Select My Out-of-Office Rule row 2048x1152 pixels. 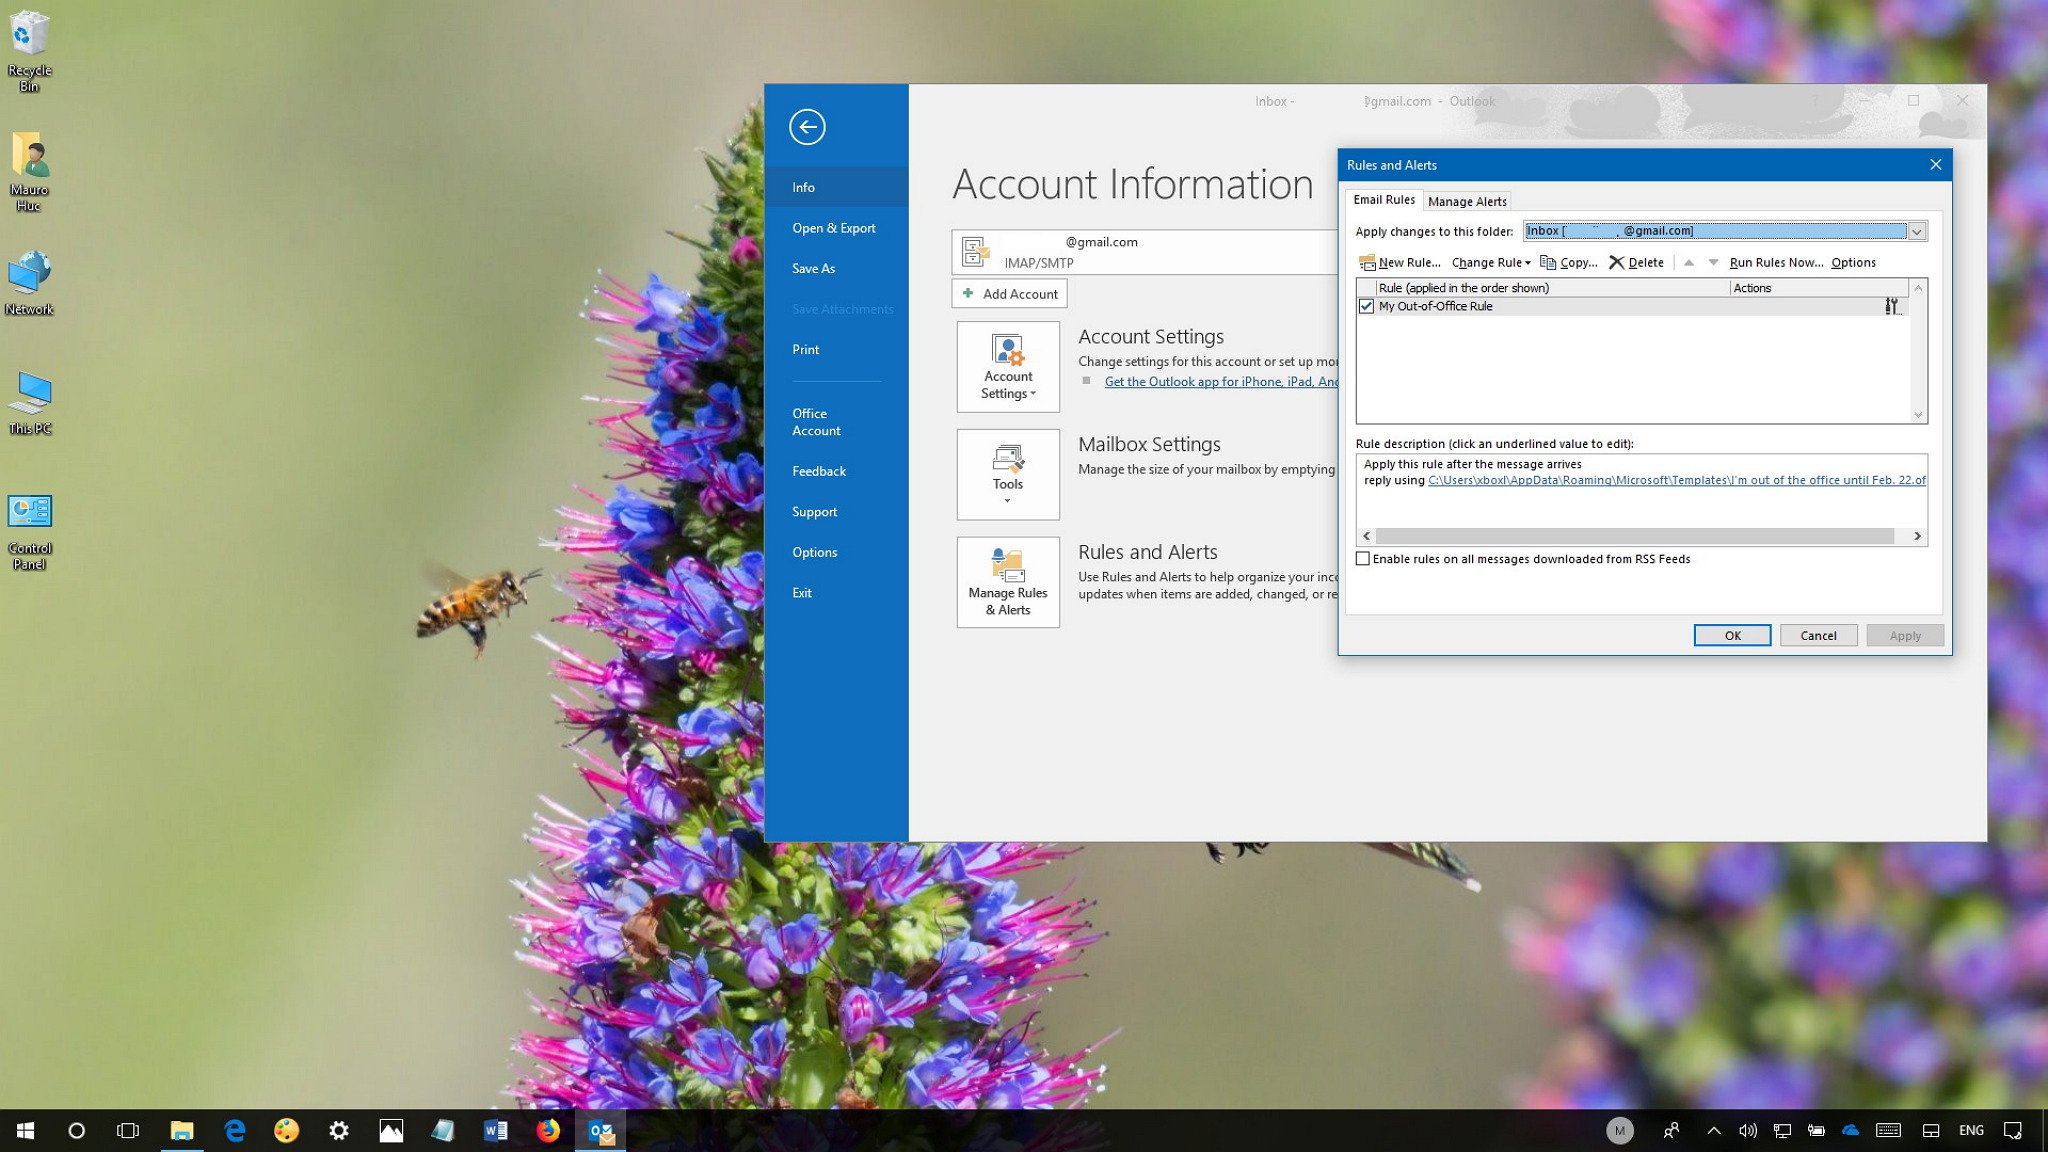coord(1632,306)
